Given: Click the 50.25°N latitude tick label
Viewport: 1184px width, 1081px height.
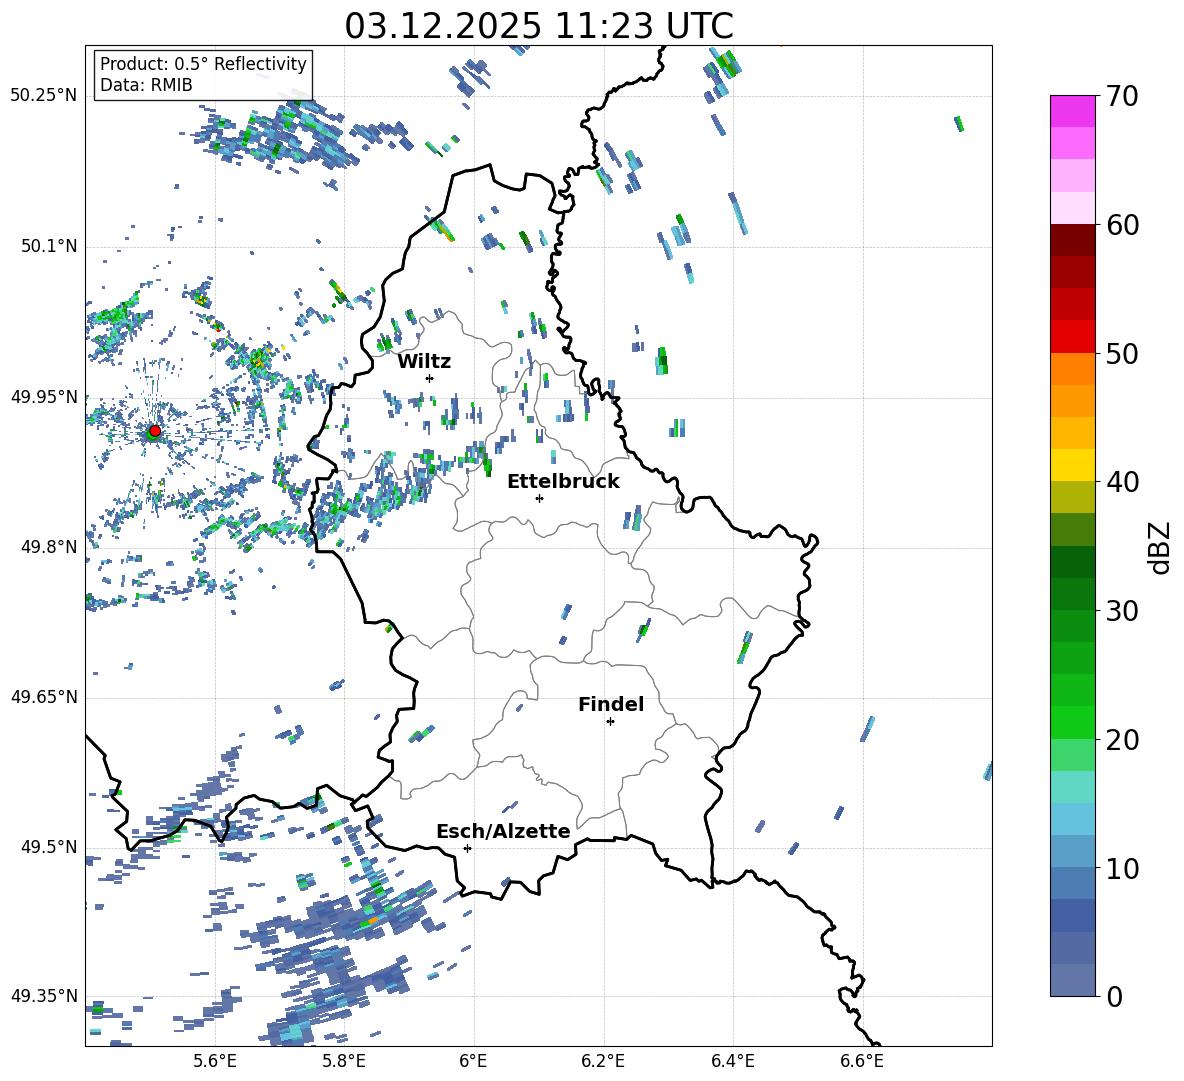Looking at the screenshot, I should tap(44, 96).
